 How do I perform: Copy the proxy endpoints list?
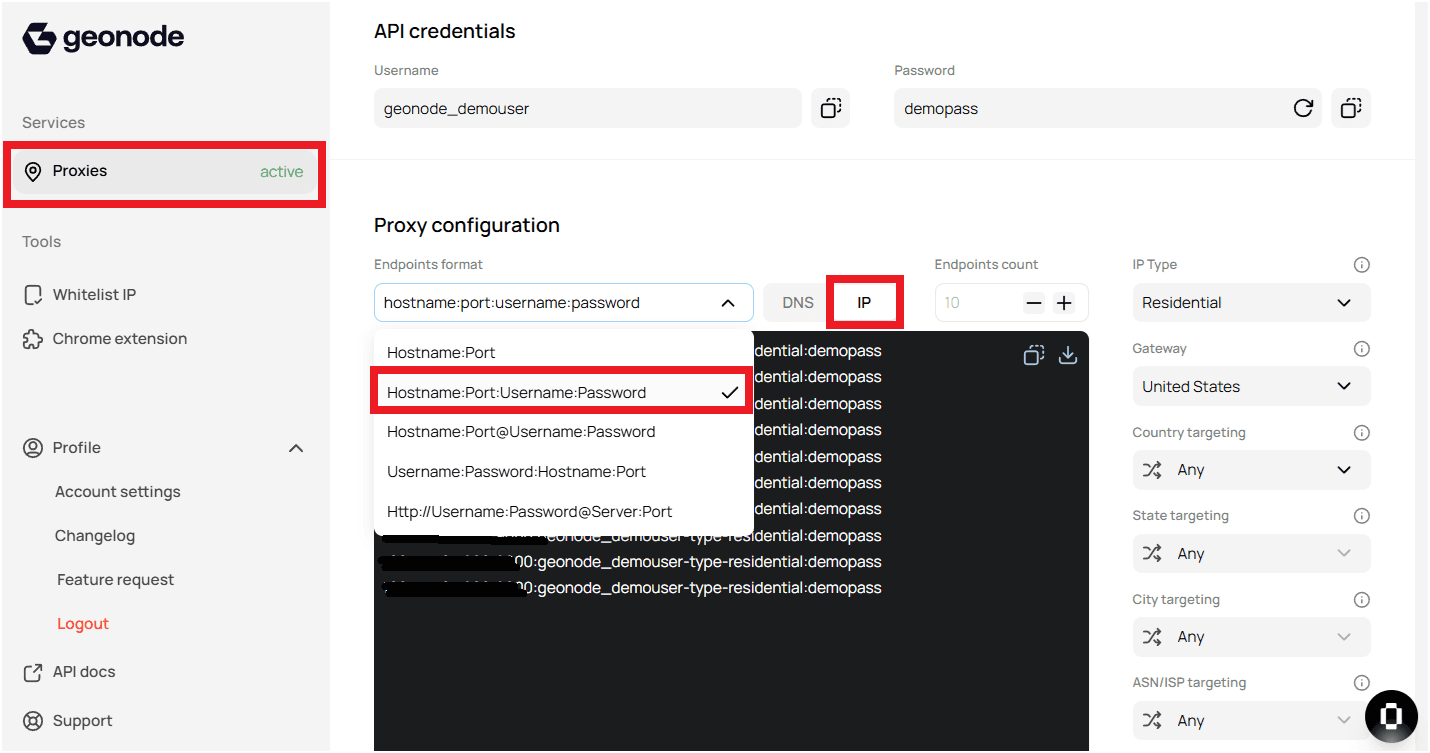pyautogui.click(x=1034, y=354)
